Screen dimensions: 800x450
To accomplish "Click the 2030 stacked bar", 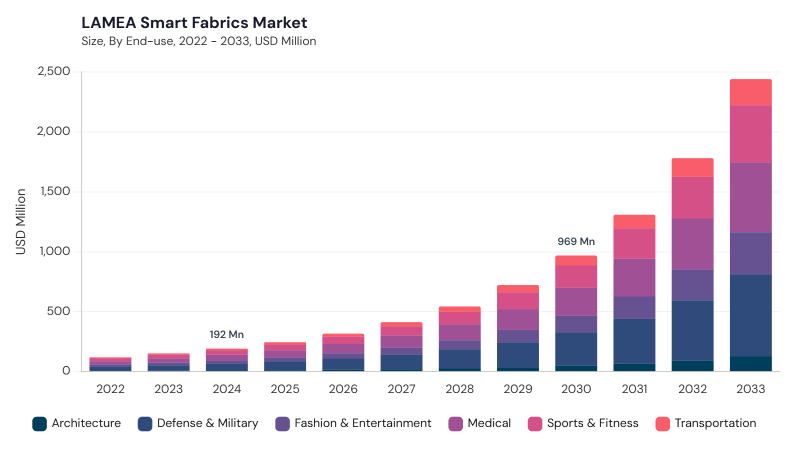I will tap(576, 313).
